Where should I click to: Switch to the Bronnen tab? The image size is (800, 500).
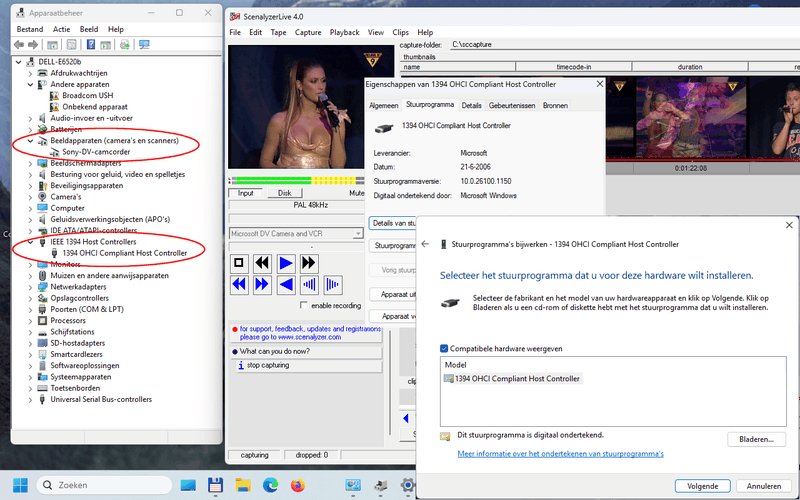[x=555, y=106]
